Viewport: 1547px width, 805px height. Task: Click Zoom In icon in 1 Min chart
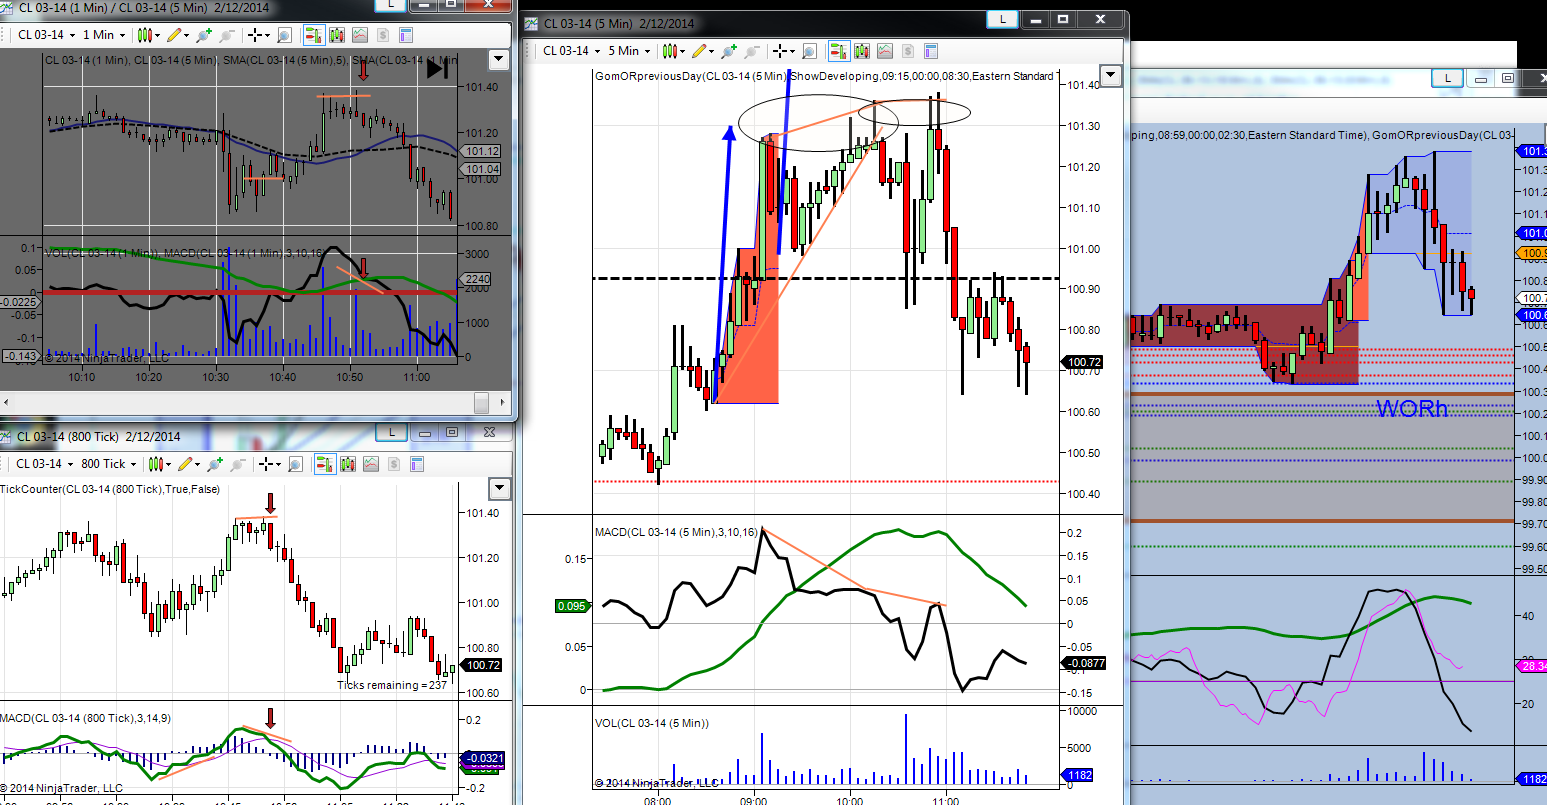pyautogui.click(x=204, y=35)
